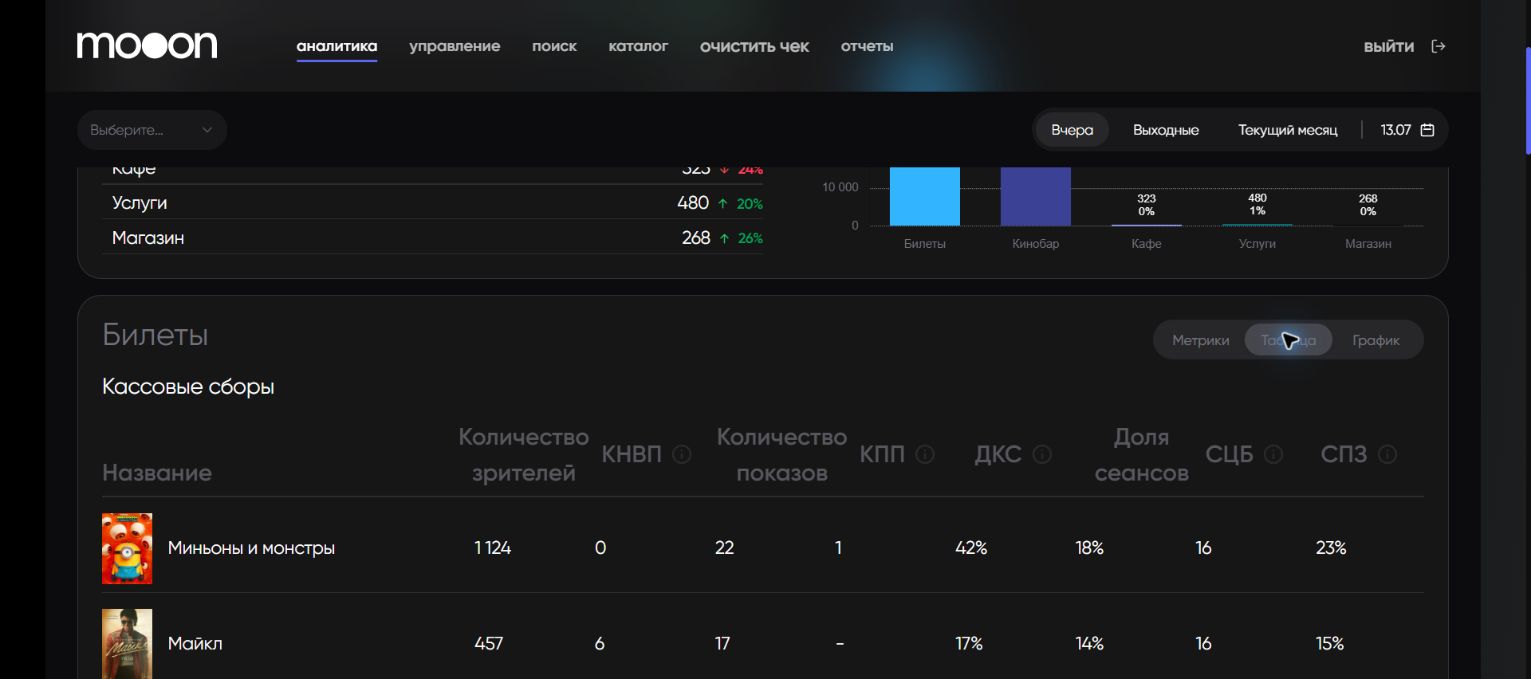This screenshot has height=679, width=1531.
Task: Select очистить чек in the navigation
Action: (x=755, y=46)
